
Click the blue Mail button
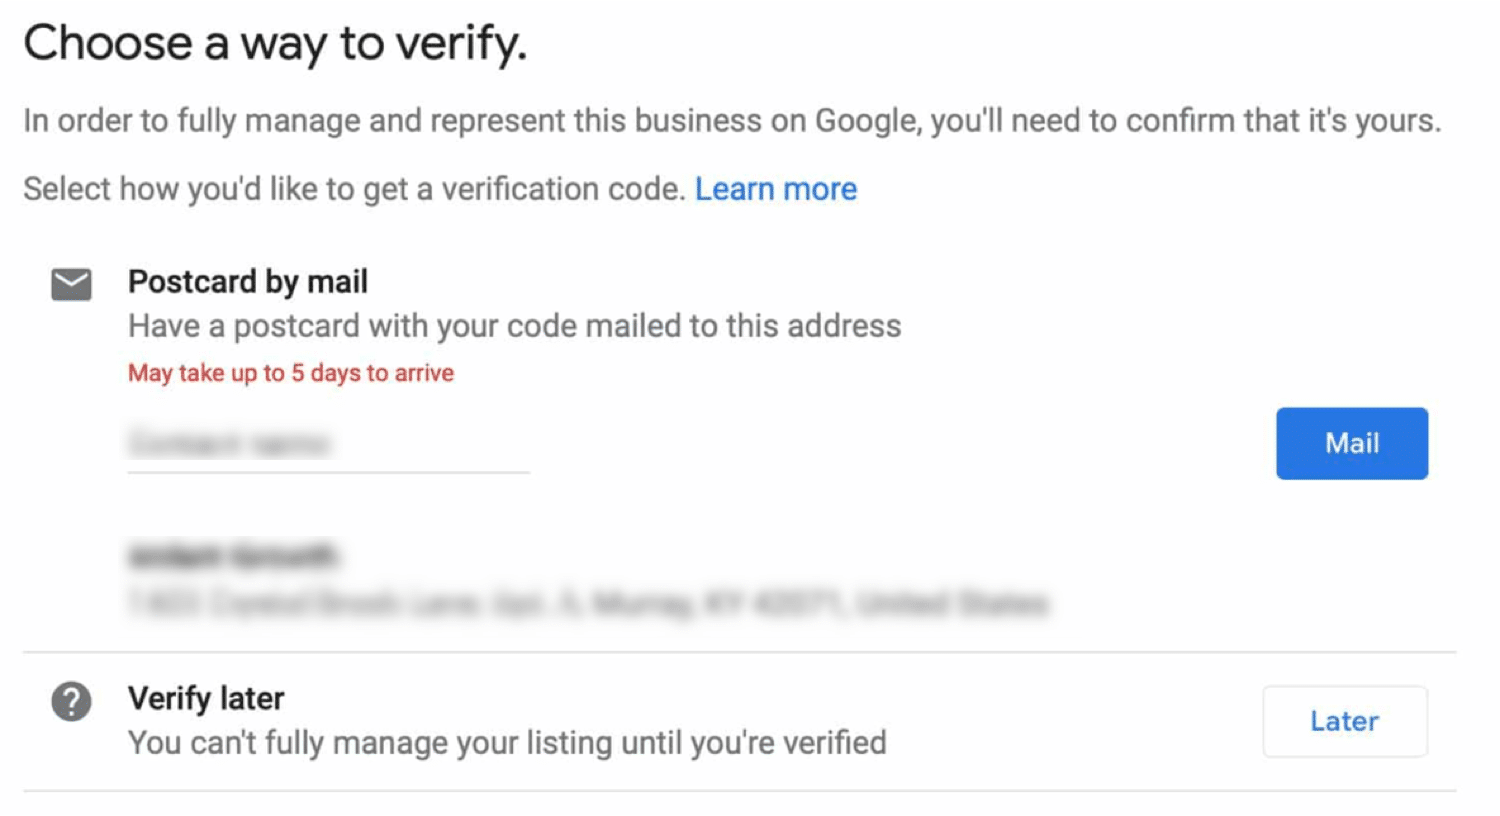click(1351, 443)
